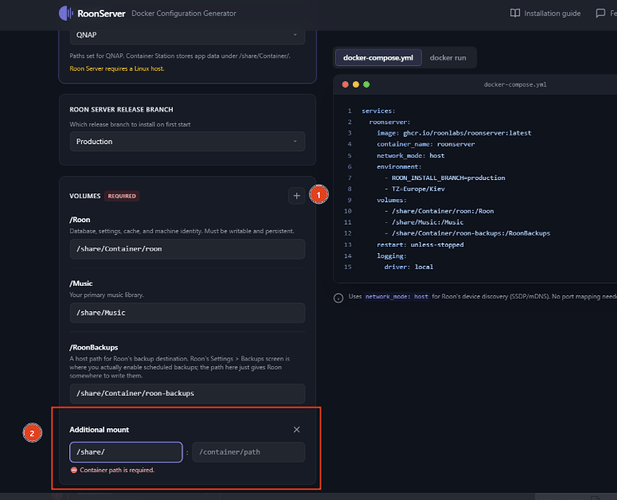Click the 'container_name: roonserver' line
617x500 pixels.
425,144
